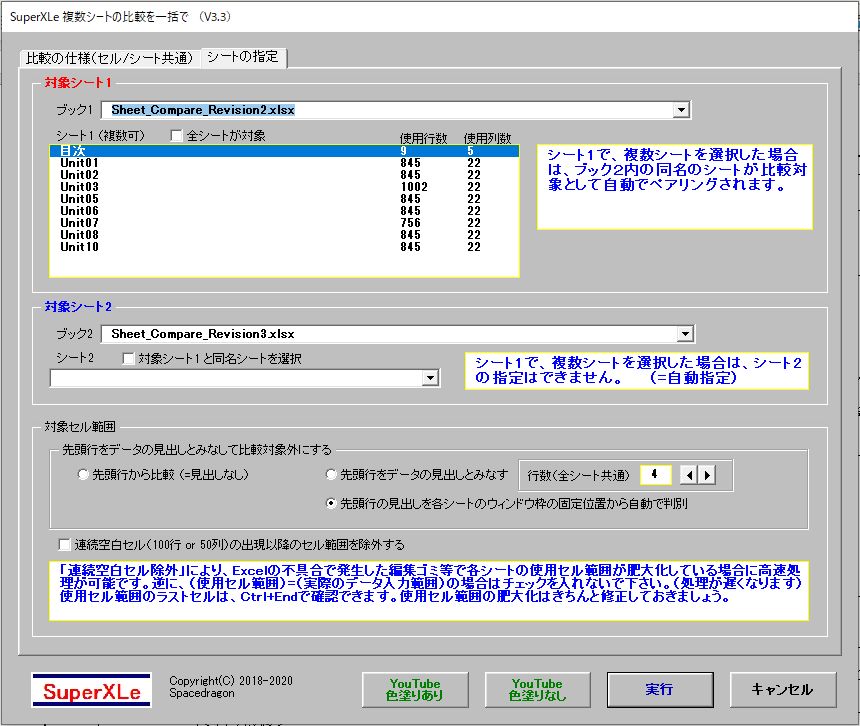The width and height of the screenshot is (860, 726).
Task: Select the Unit02 sheet row
Action: click(x=284, y=175)
